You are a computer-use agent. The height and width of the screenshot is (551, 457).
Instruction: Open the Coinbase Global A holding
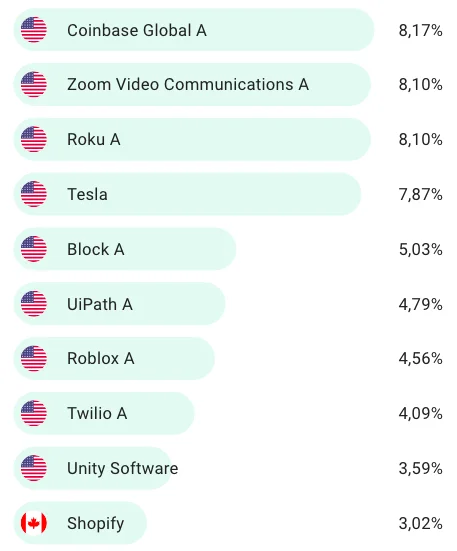(137, 30)
